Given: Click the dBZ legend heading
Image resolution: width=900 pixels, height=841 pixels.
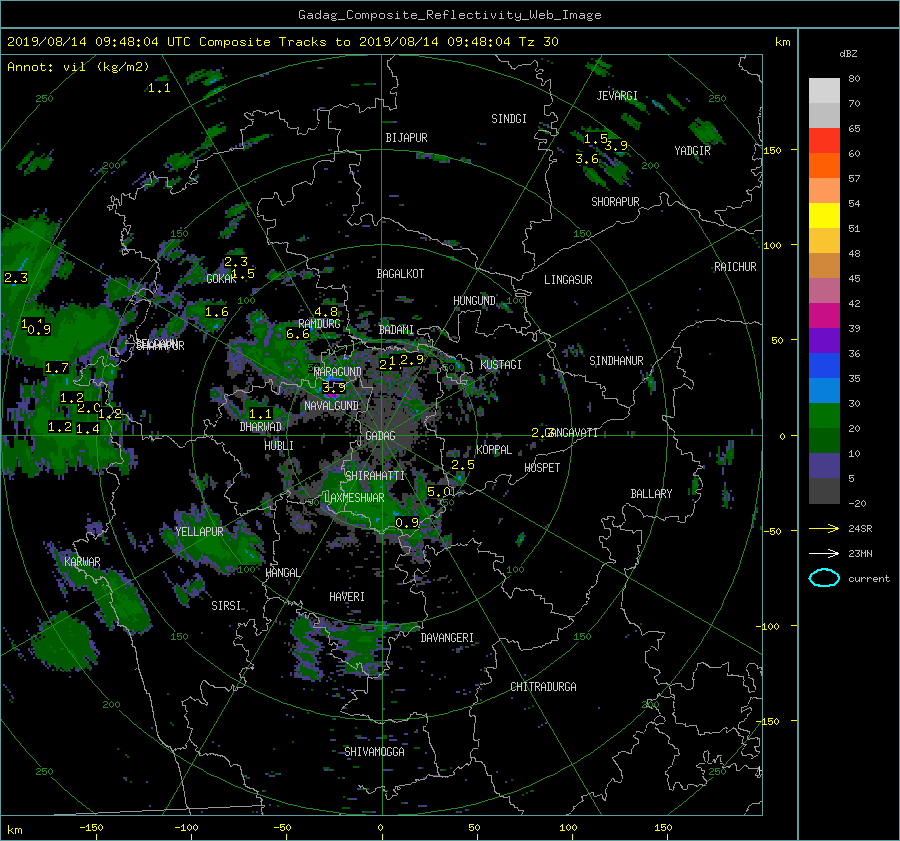Looking at the screenshot, I should click(x=848, y=54).
